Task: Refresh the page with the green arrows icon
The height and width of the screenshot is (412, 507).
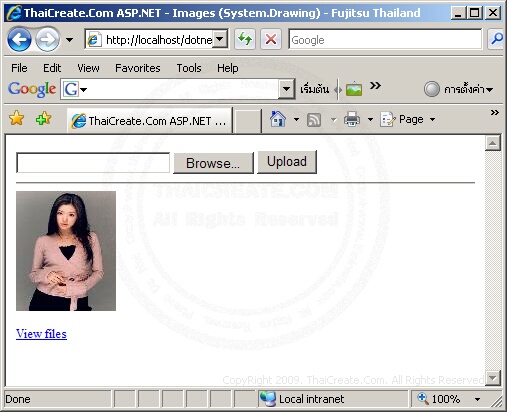Action: (x=245, y=40)
